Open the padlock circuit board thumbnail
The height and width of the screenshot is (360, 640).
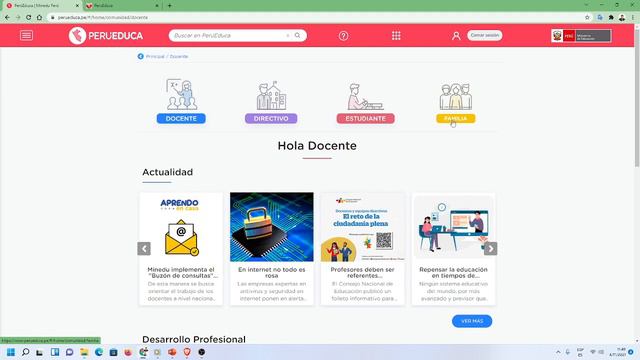(x=272, y=227)
